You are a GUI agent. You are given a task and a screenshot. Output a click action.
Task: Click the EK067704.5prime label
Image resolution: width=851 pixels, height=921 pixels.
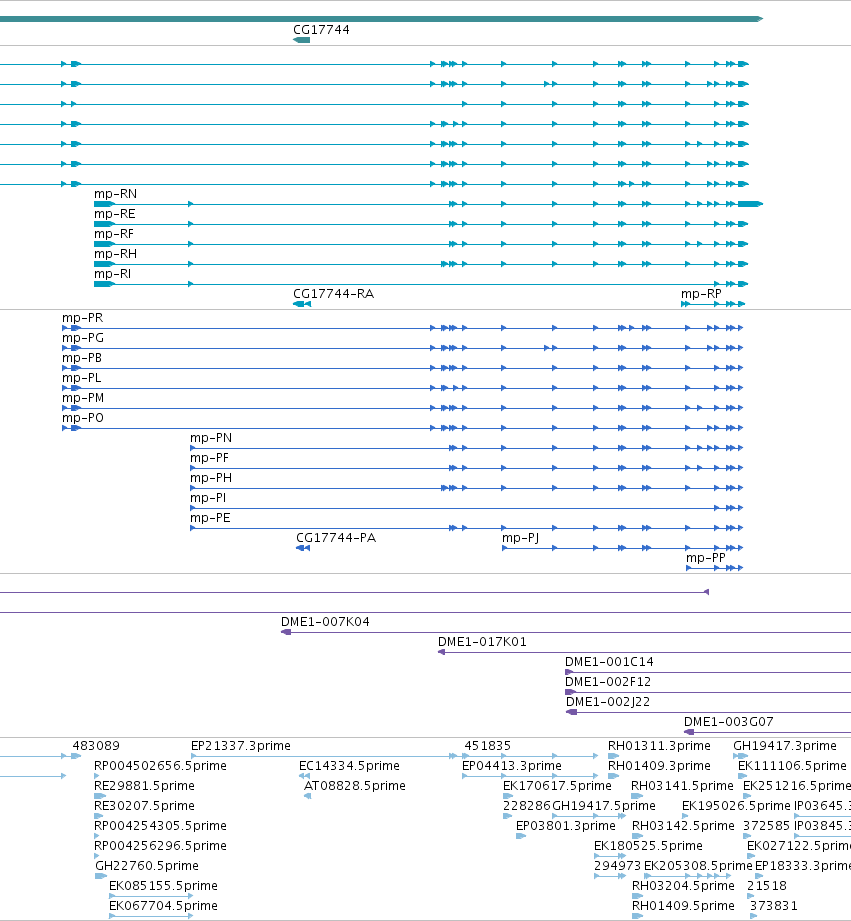163,905
